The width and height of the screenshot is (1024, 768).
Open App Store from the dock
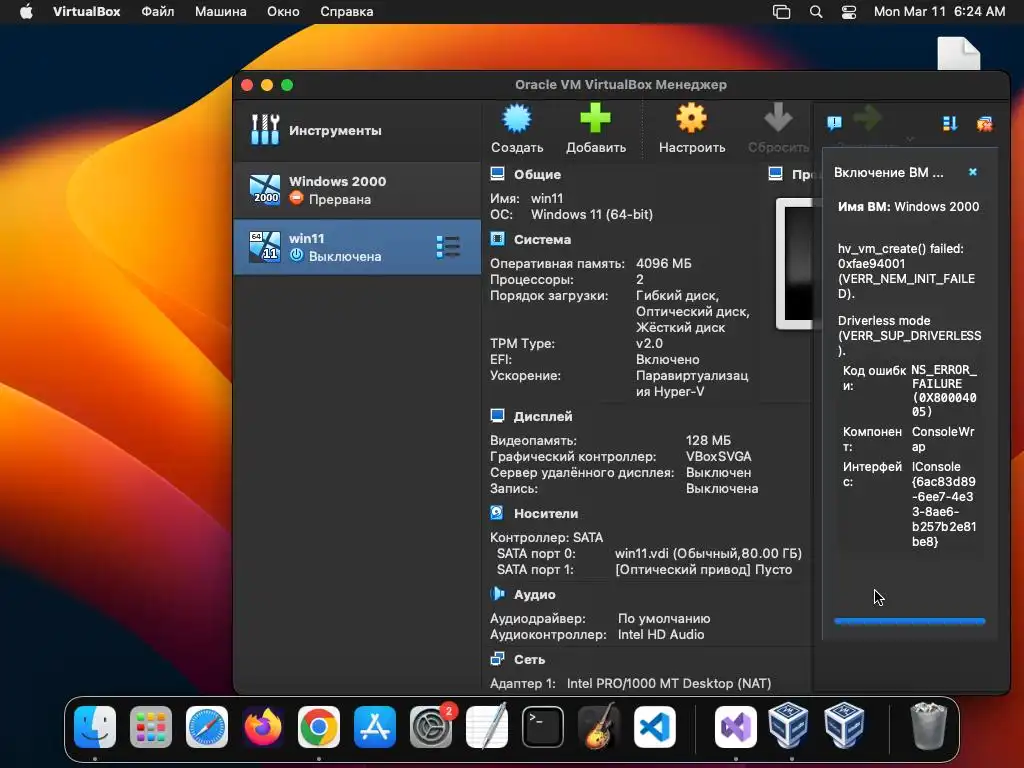point(375,727)
